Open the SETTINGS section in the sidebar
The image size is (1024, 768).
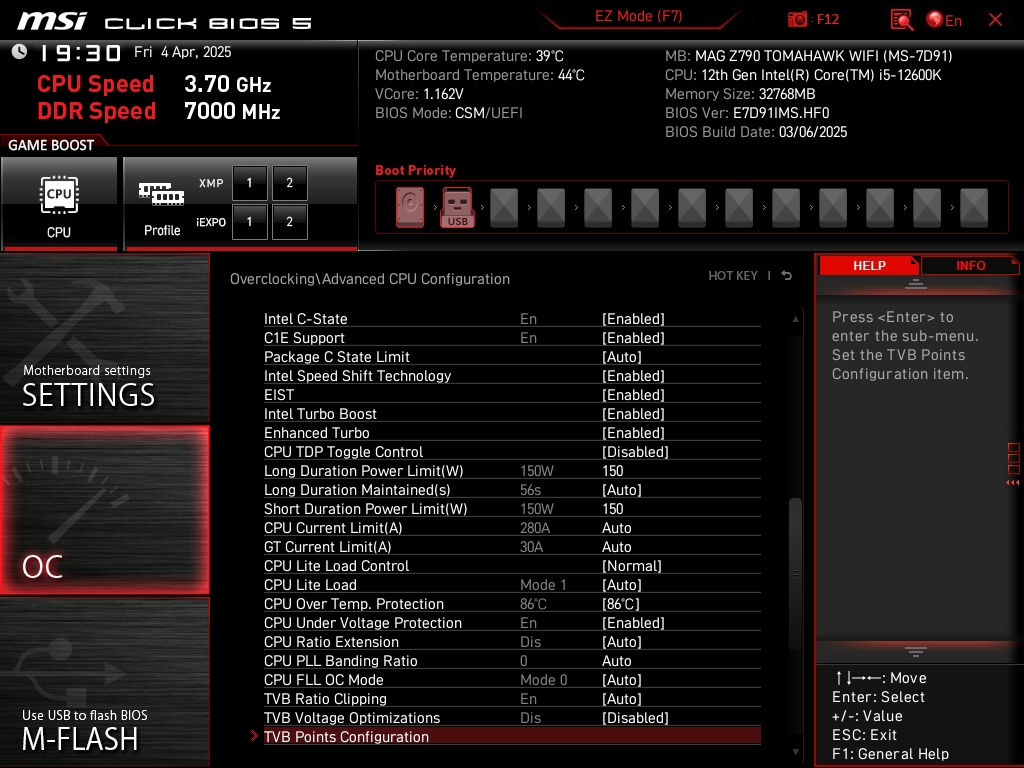click(104, 340)
